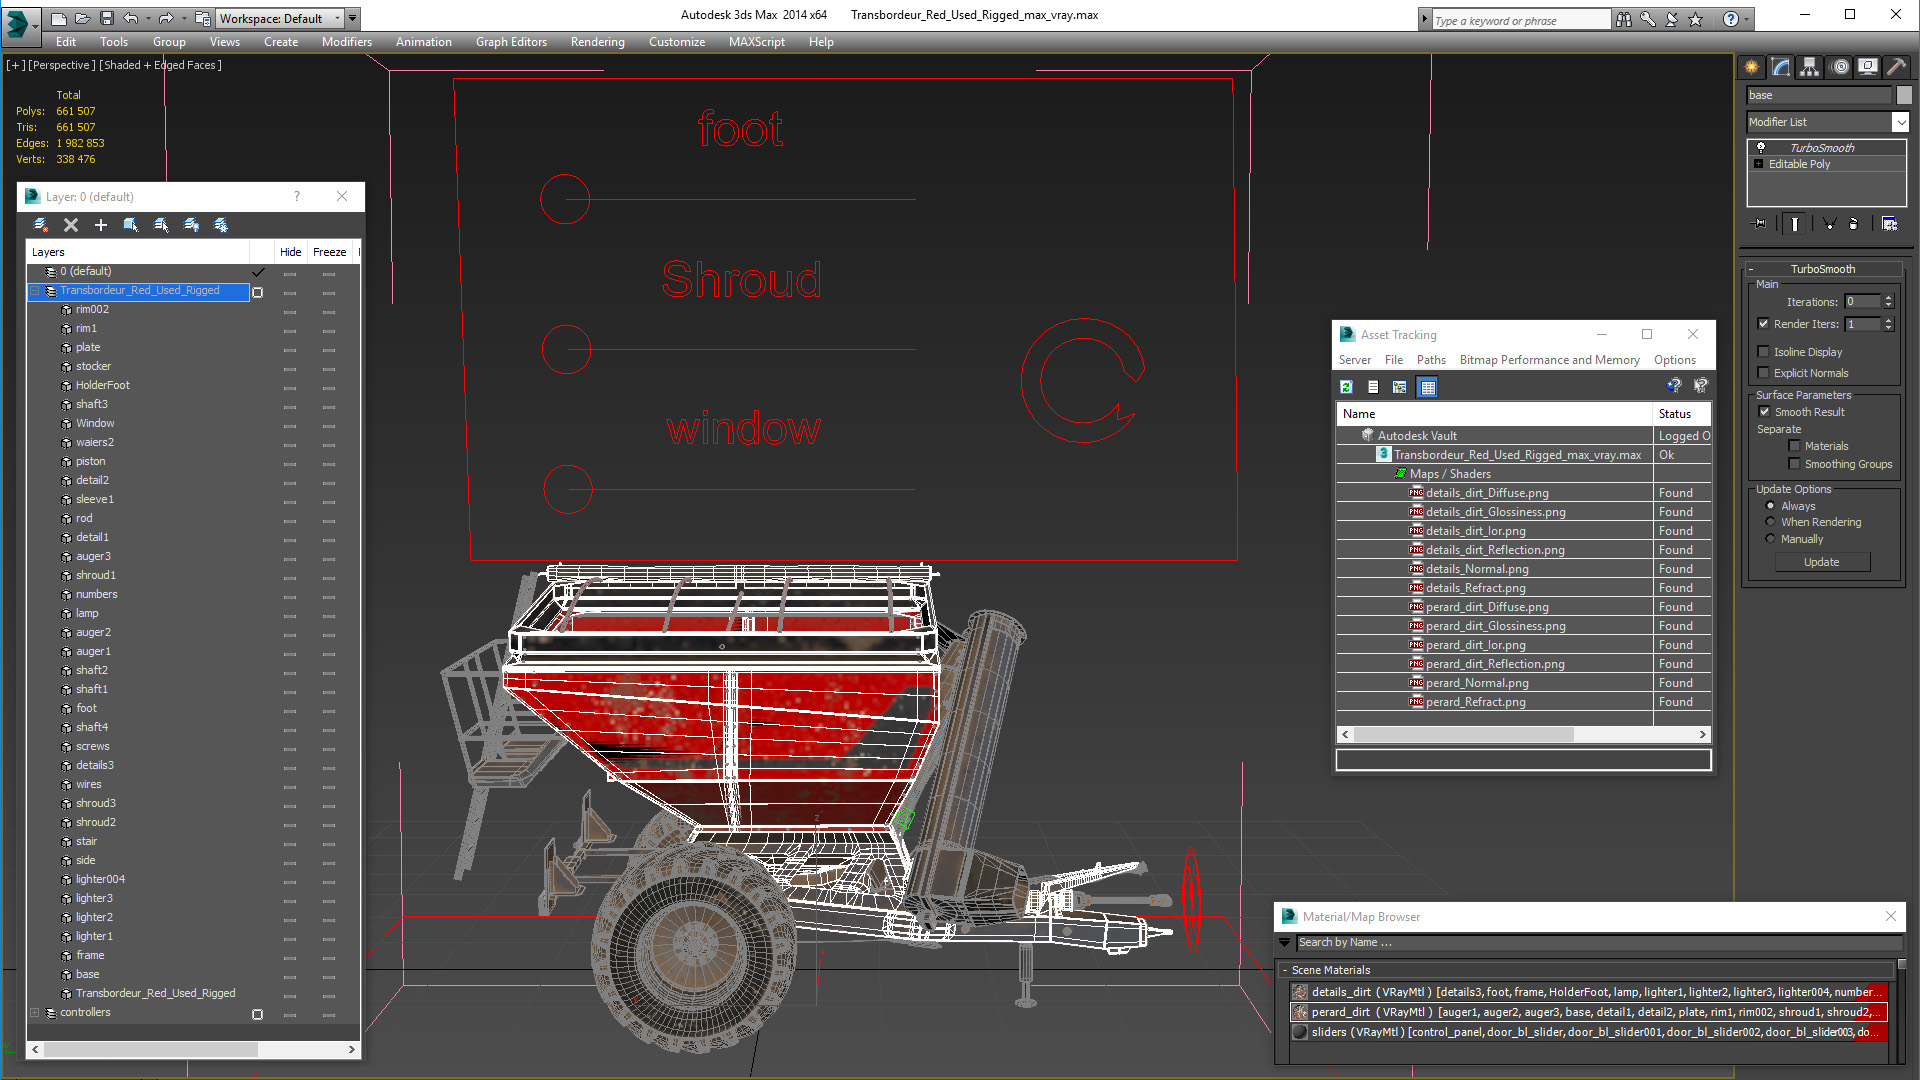Open the Hierarchy command panel tab
1920x1080 pixels.
(x=1809, y=67)
